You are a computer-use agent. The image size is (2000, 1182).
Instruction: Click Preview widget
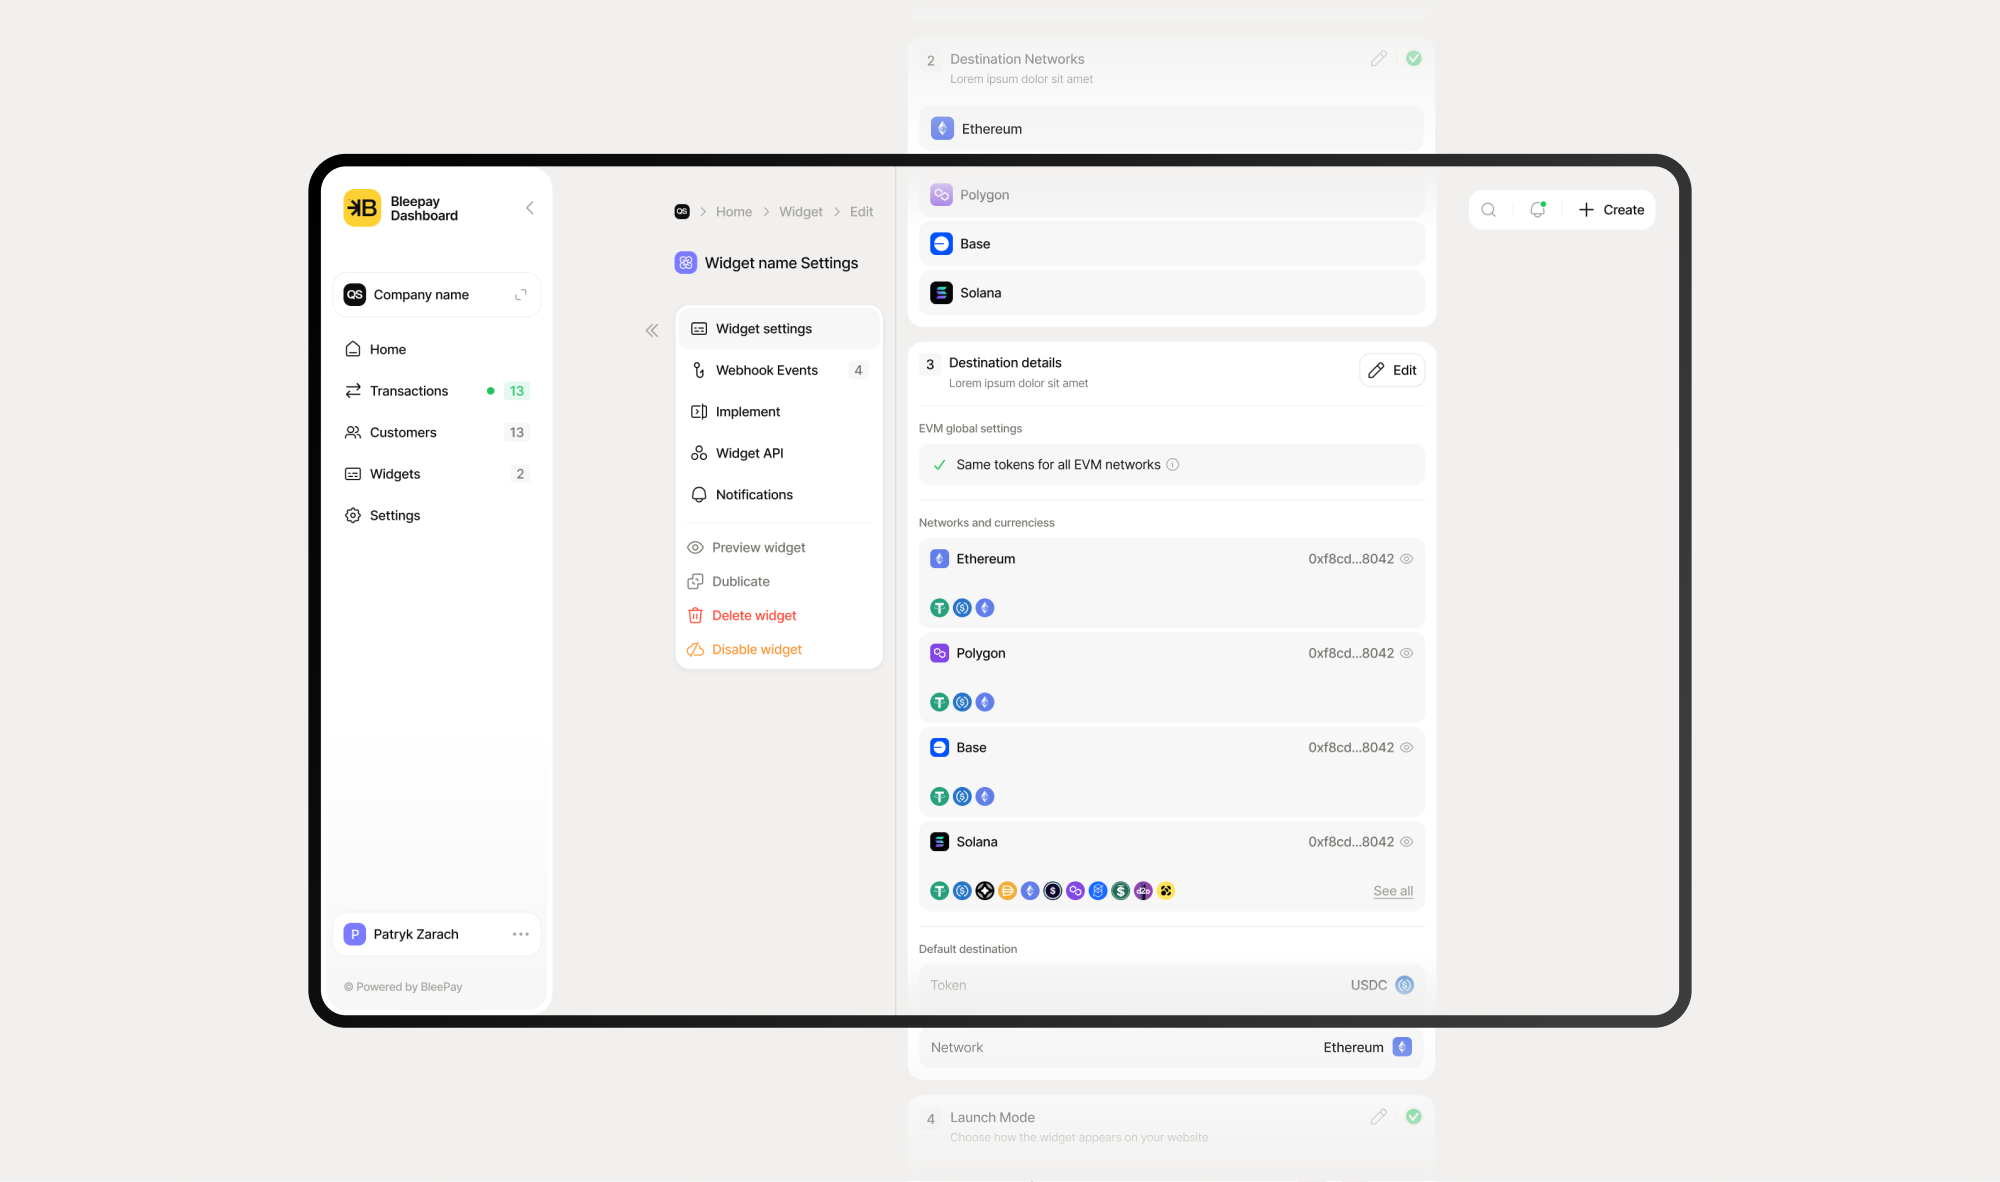[x=746, y=547]
